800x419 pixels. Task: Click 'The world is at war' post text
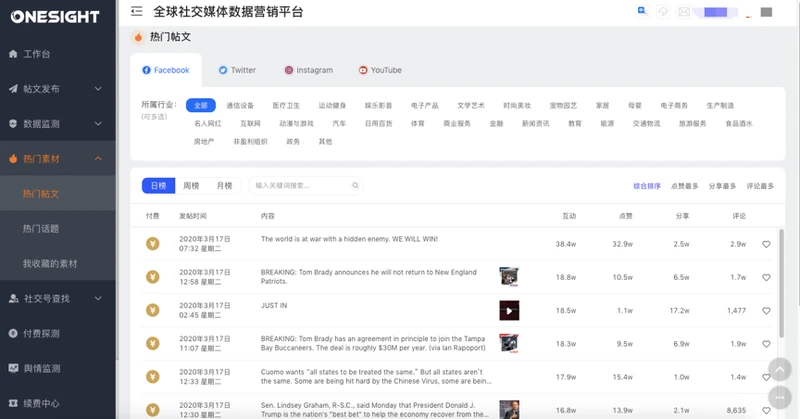tap(349, 239)
